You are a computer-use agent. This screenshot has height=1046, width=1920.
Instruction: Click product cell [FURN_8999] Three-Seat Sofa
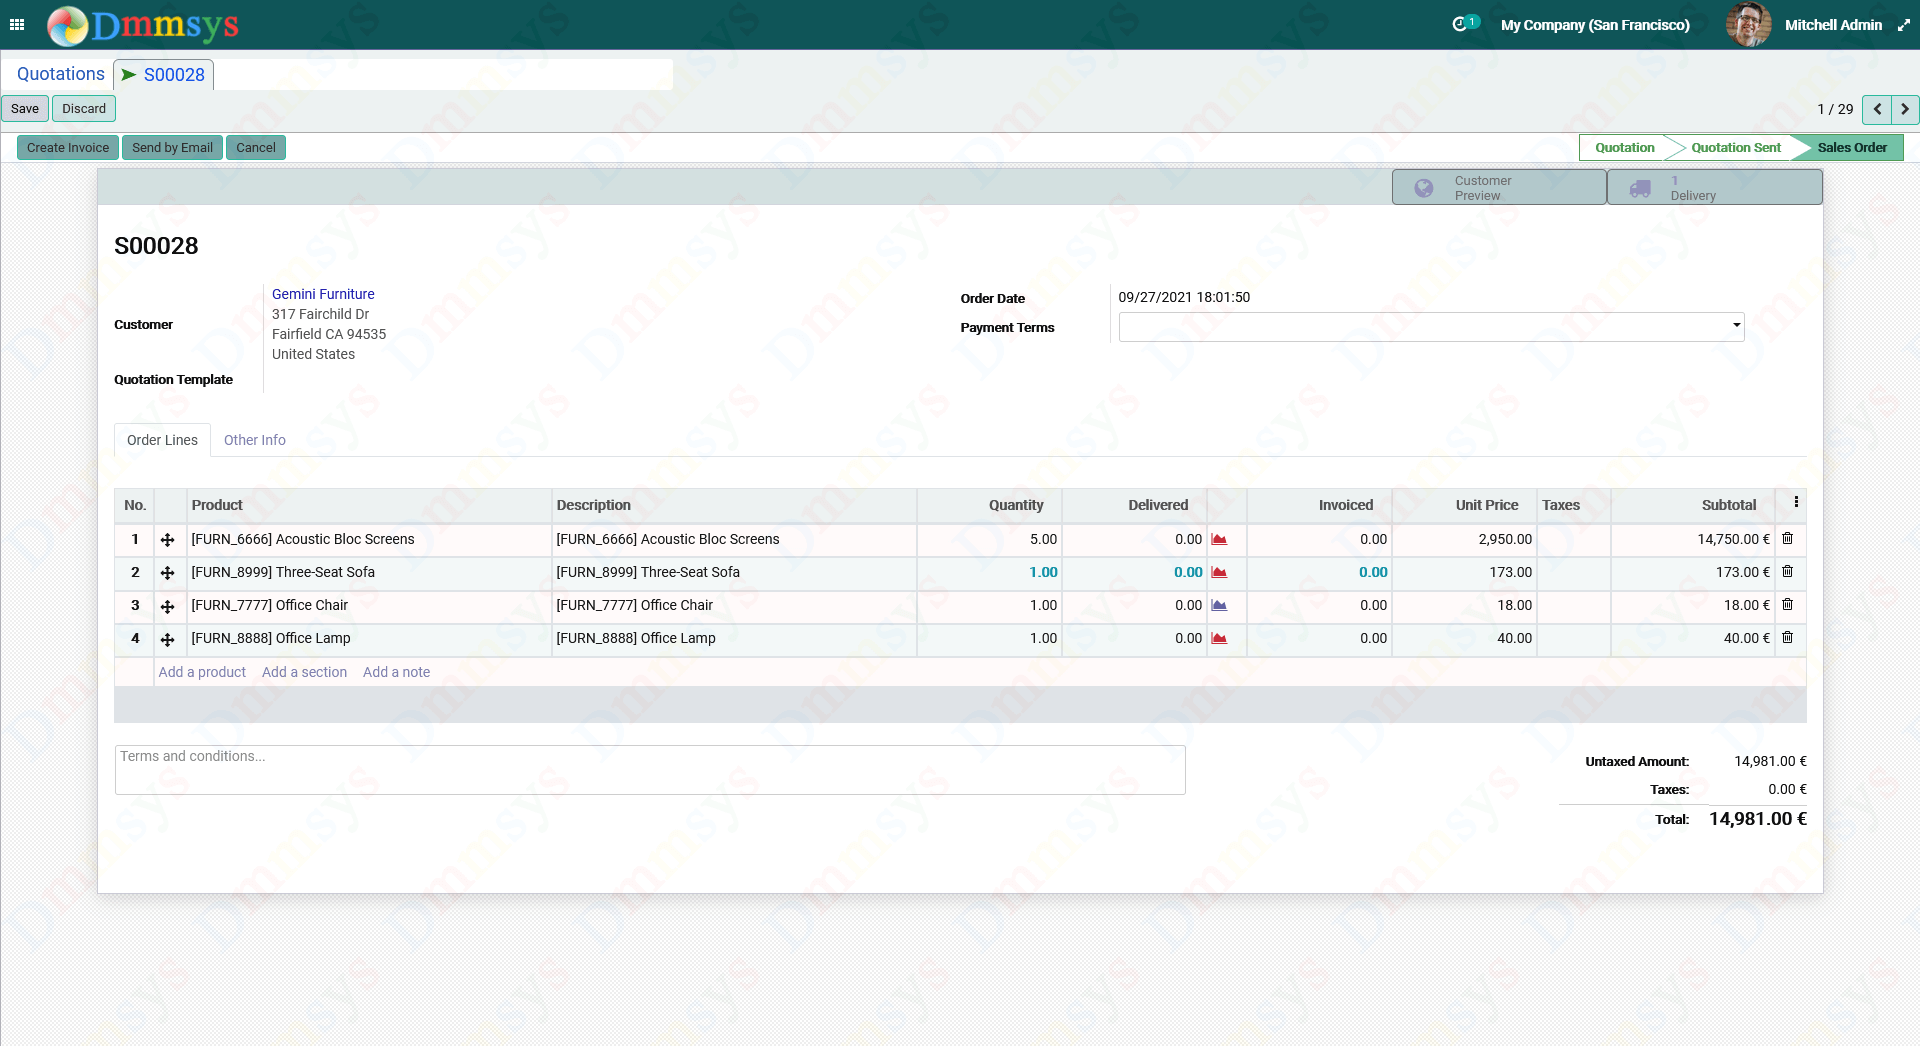pos(369,572)
